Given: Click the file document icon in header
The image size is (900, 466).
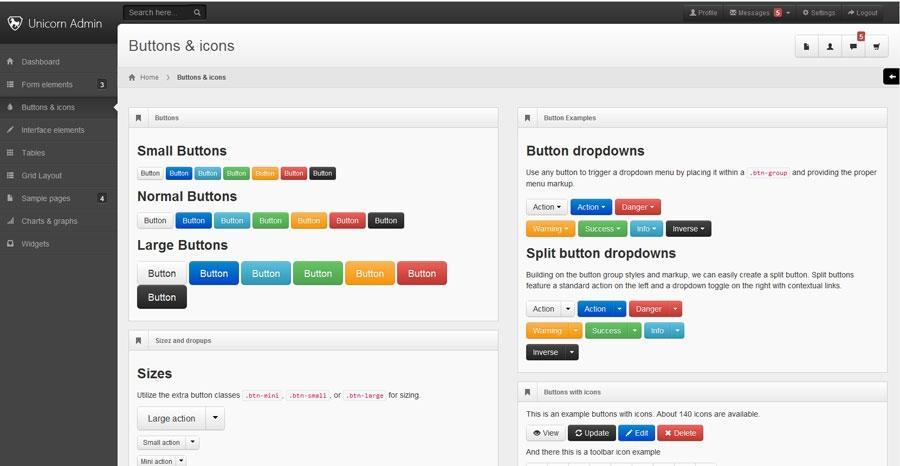Looking at the screenshot, I should (806, 47).
